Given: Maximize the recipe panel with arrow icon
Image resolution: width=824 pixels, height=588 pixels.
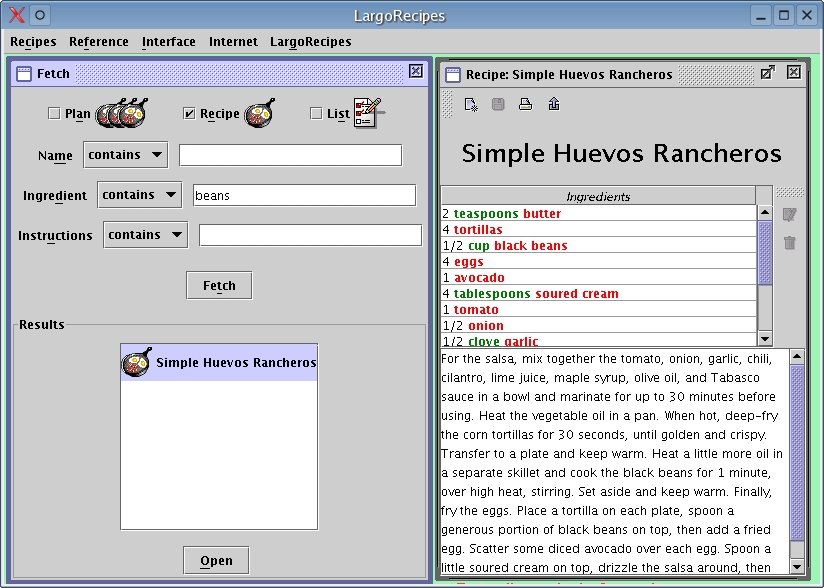Looking at the screenshot, I should tap(767, 73).
